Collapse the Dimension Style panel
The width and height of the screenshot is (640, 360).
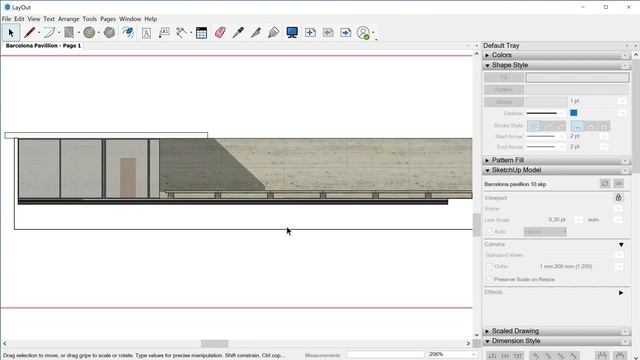click(x=487, y=341)
